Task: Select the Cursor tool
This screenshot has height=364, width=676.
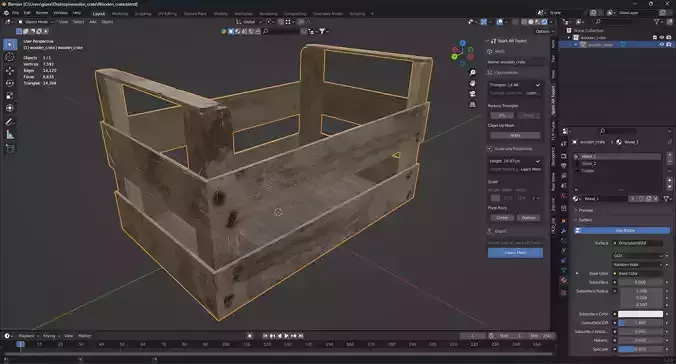Action: 10,57
